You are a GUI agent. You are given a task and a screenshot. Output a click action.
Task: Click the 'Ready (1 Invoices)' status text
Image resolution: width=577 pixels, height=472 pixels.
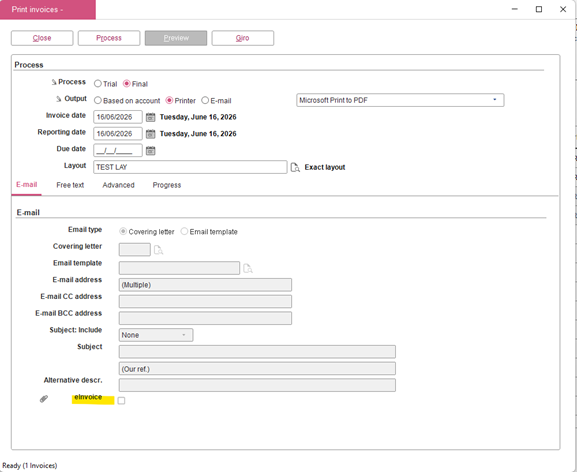30,466
